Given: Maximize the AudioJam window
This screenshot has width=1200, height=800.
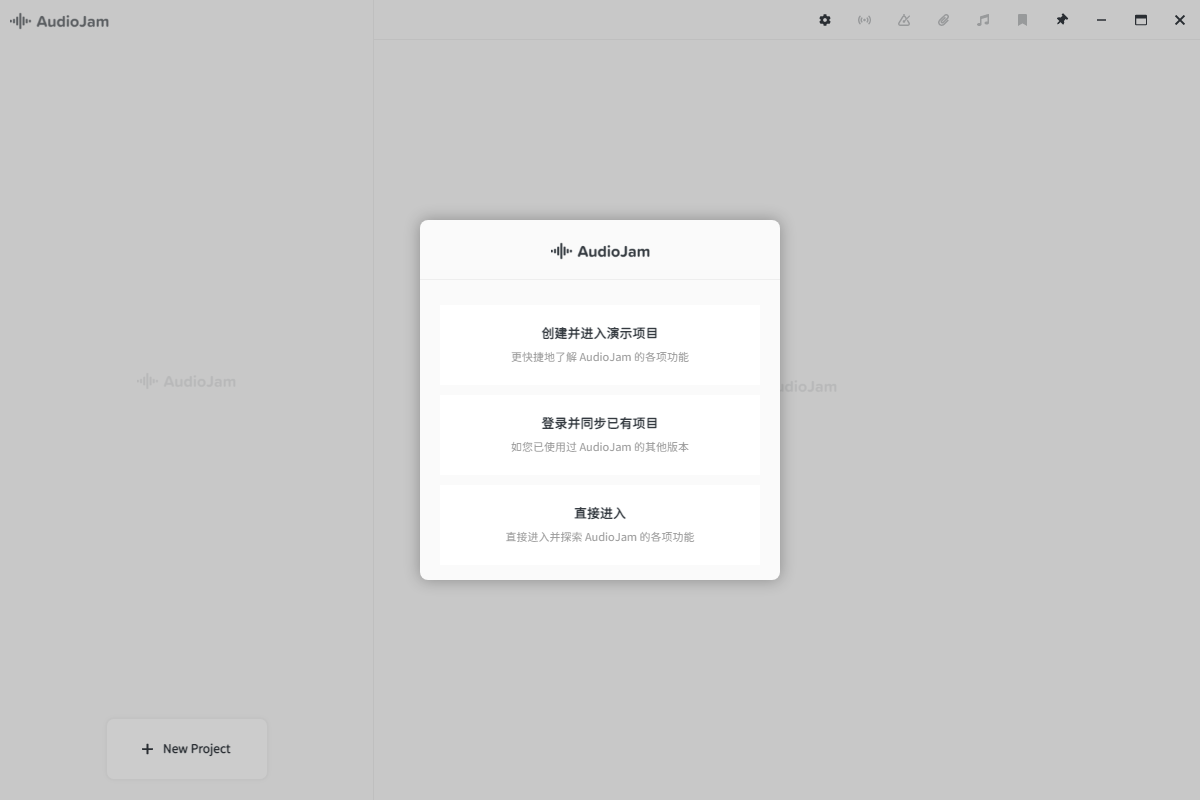Looking at the screenshot, I should click(x=1141, y=20).
